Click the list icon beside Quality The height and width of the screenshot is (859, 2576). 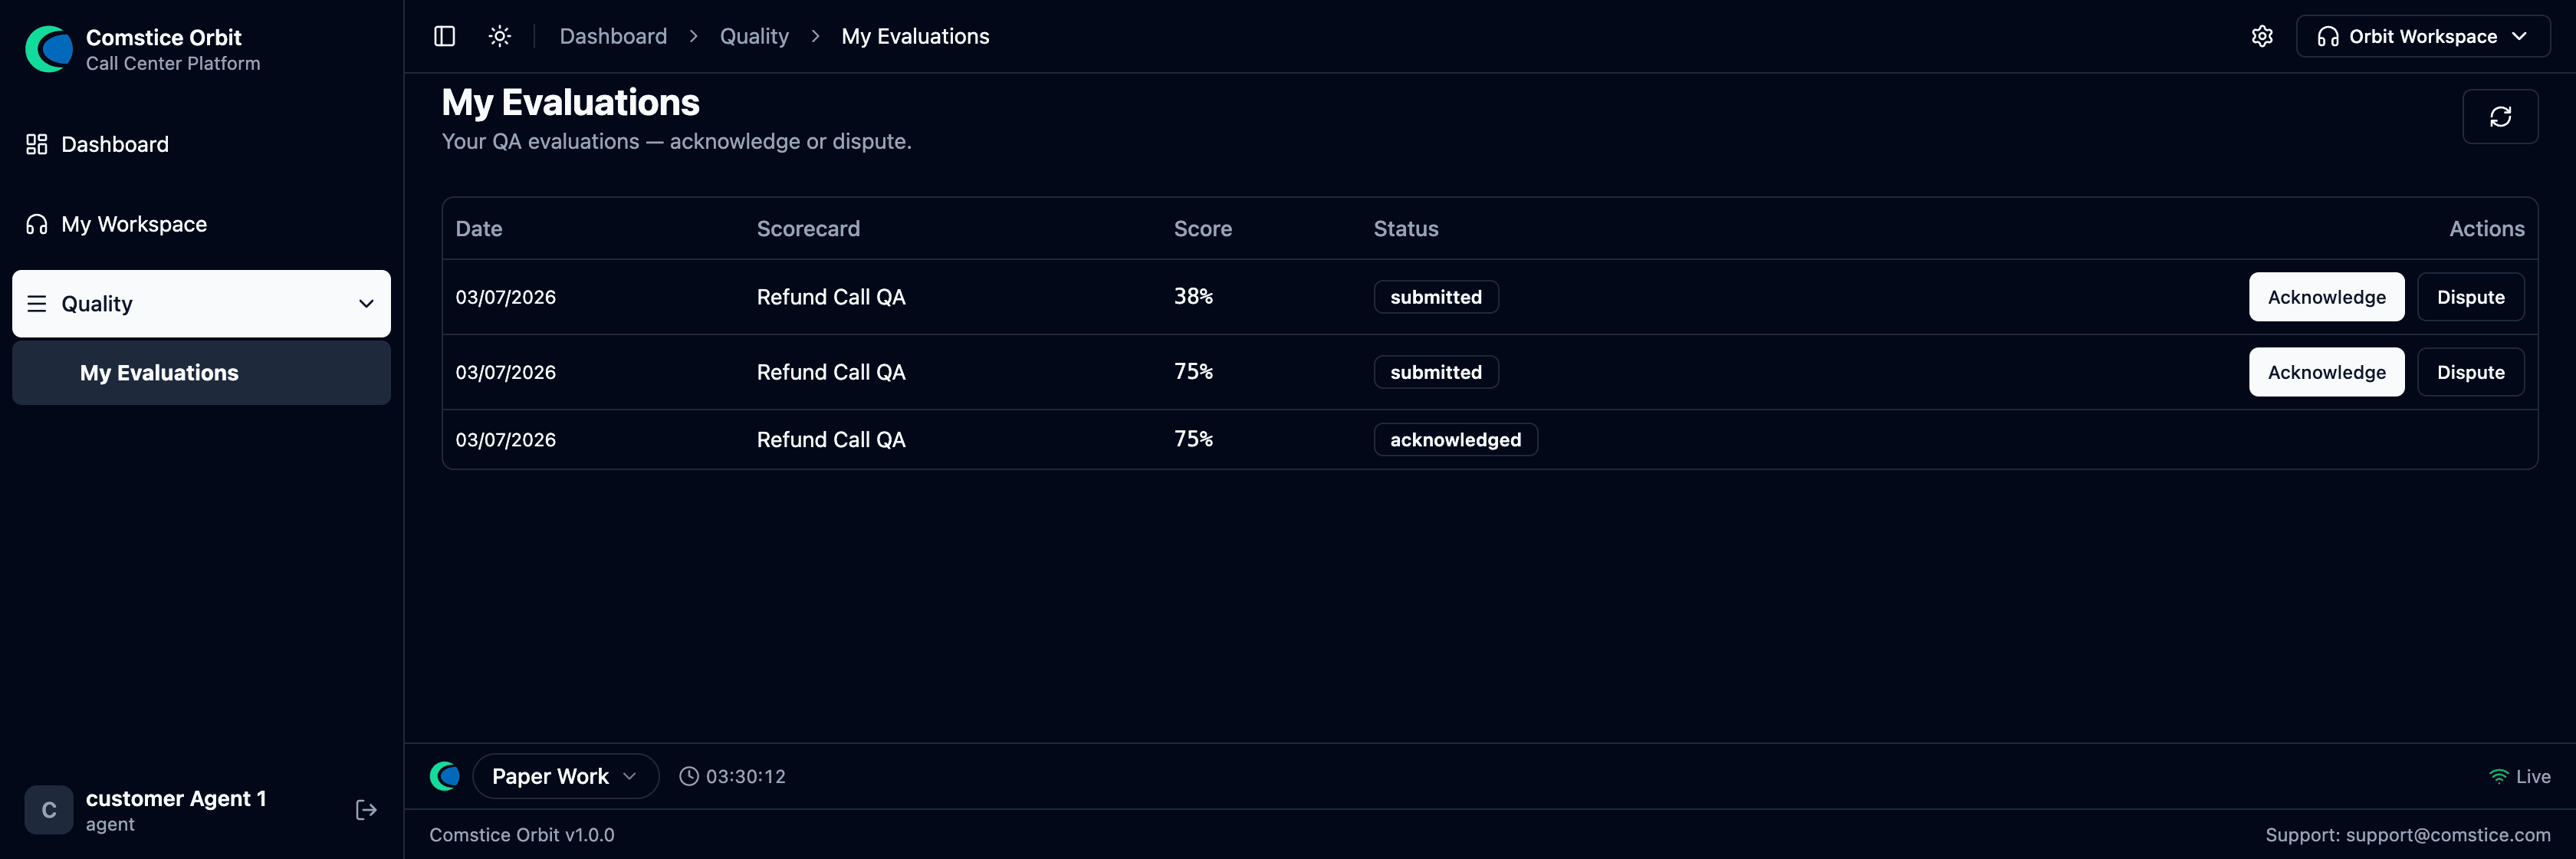pos(37,303)
